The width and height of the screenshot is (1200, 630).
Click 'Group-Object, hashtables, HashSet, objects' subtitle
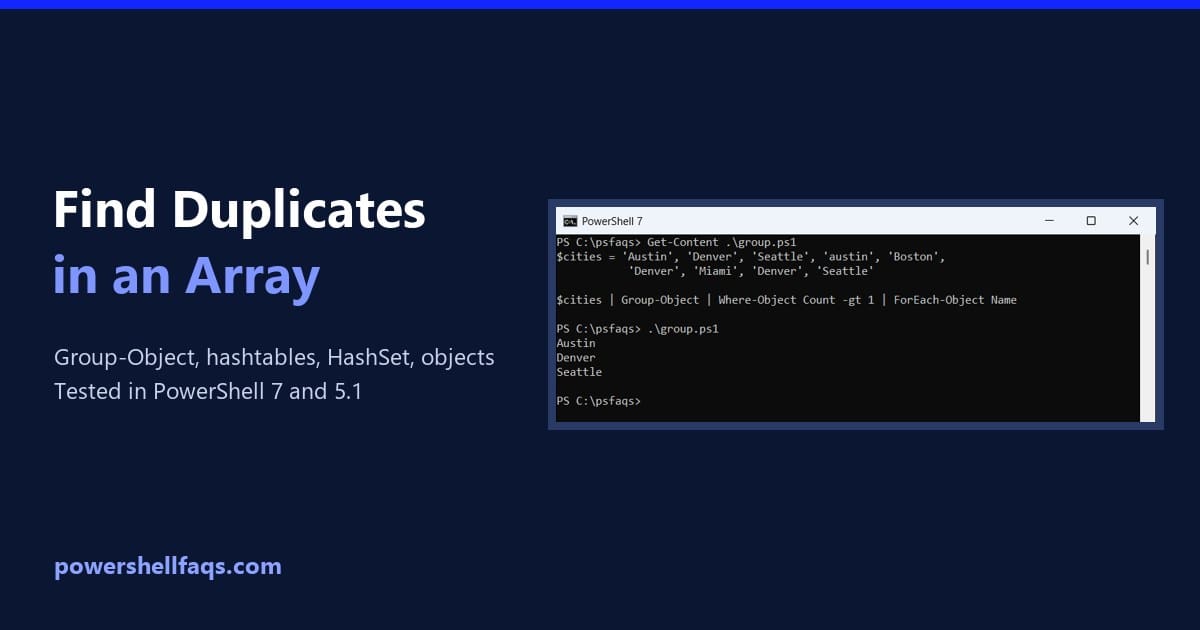[x=274, y=358]
